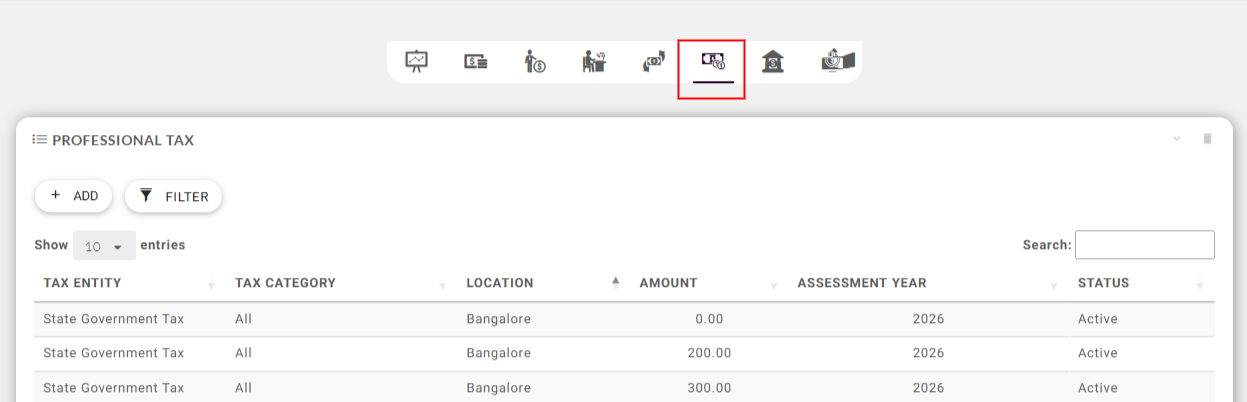Sort table by Amount column
This screenshot has height=402, width=1247.
pos(668,283)
